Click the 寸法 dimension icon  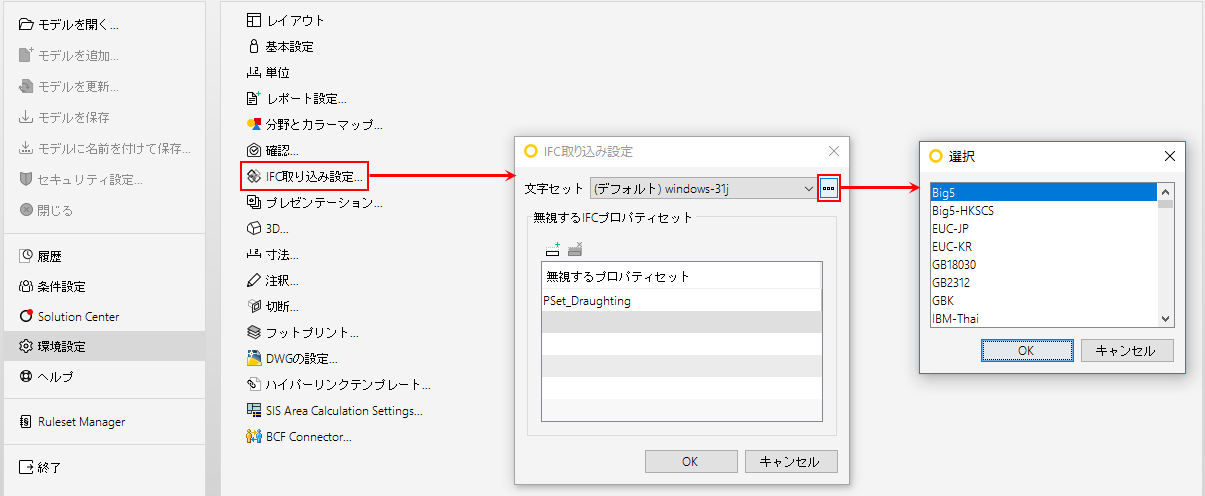coord(254,254)
